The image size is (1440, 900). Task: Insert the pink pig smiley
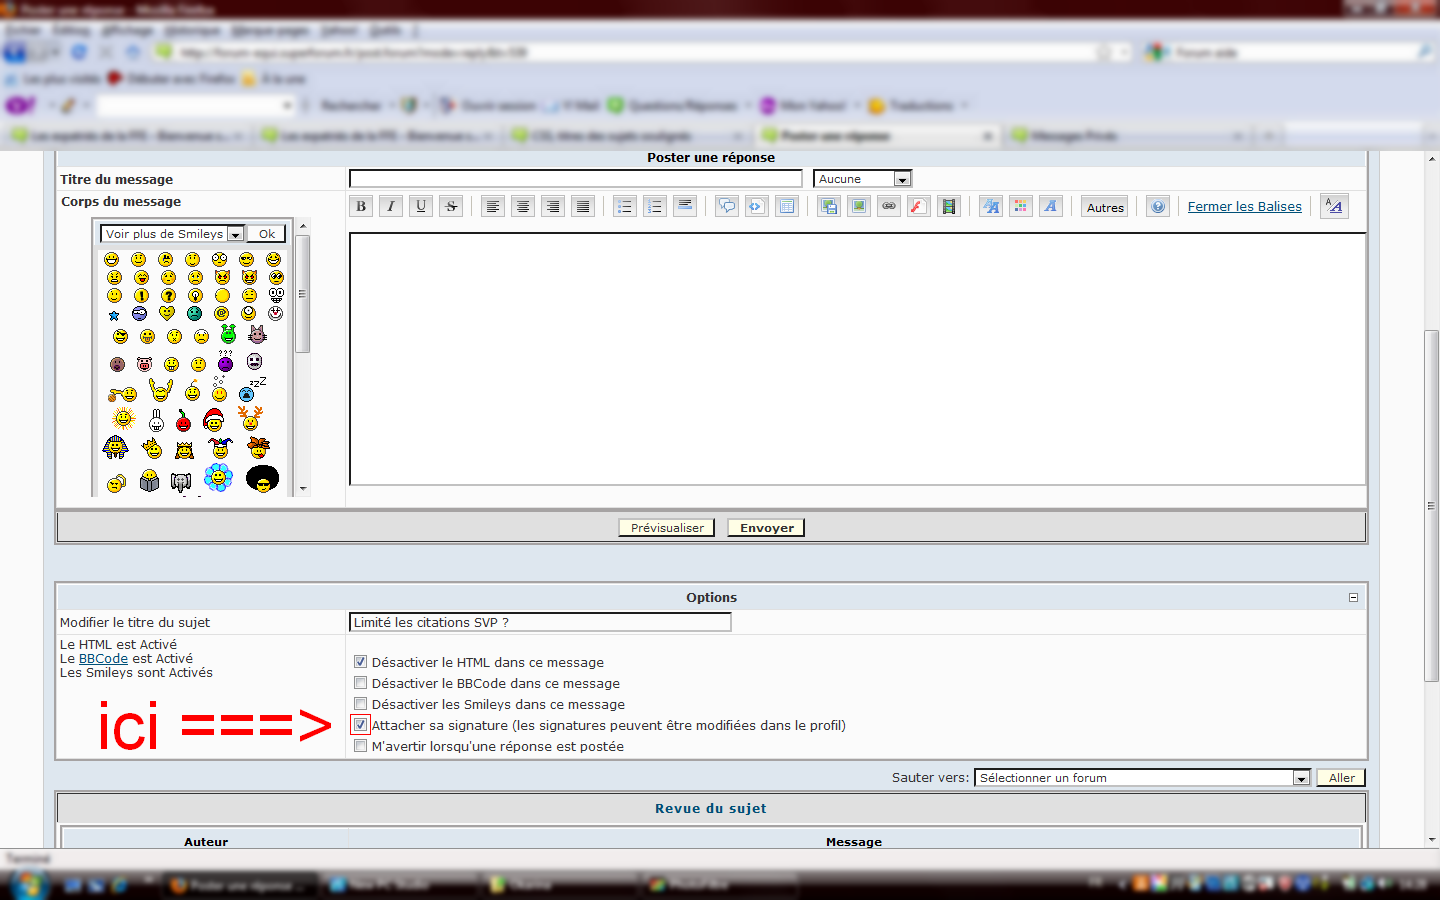pos(145,364)
